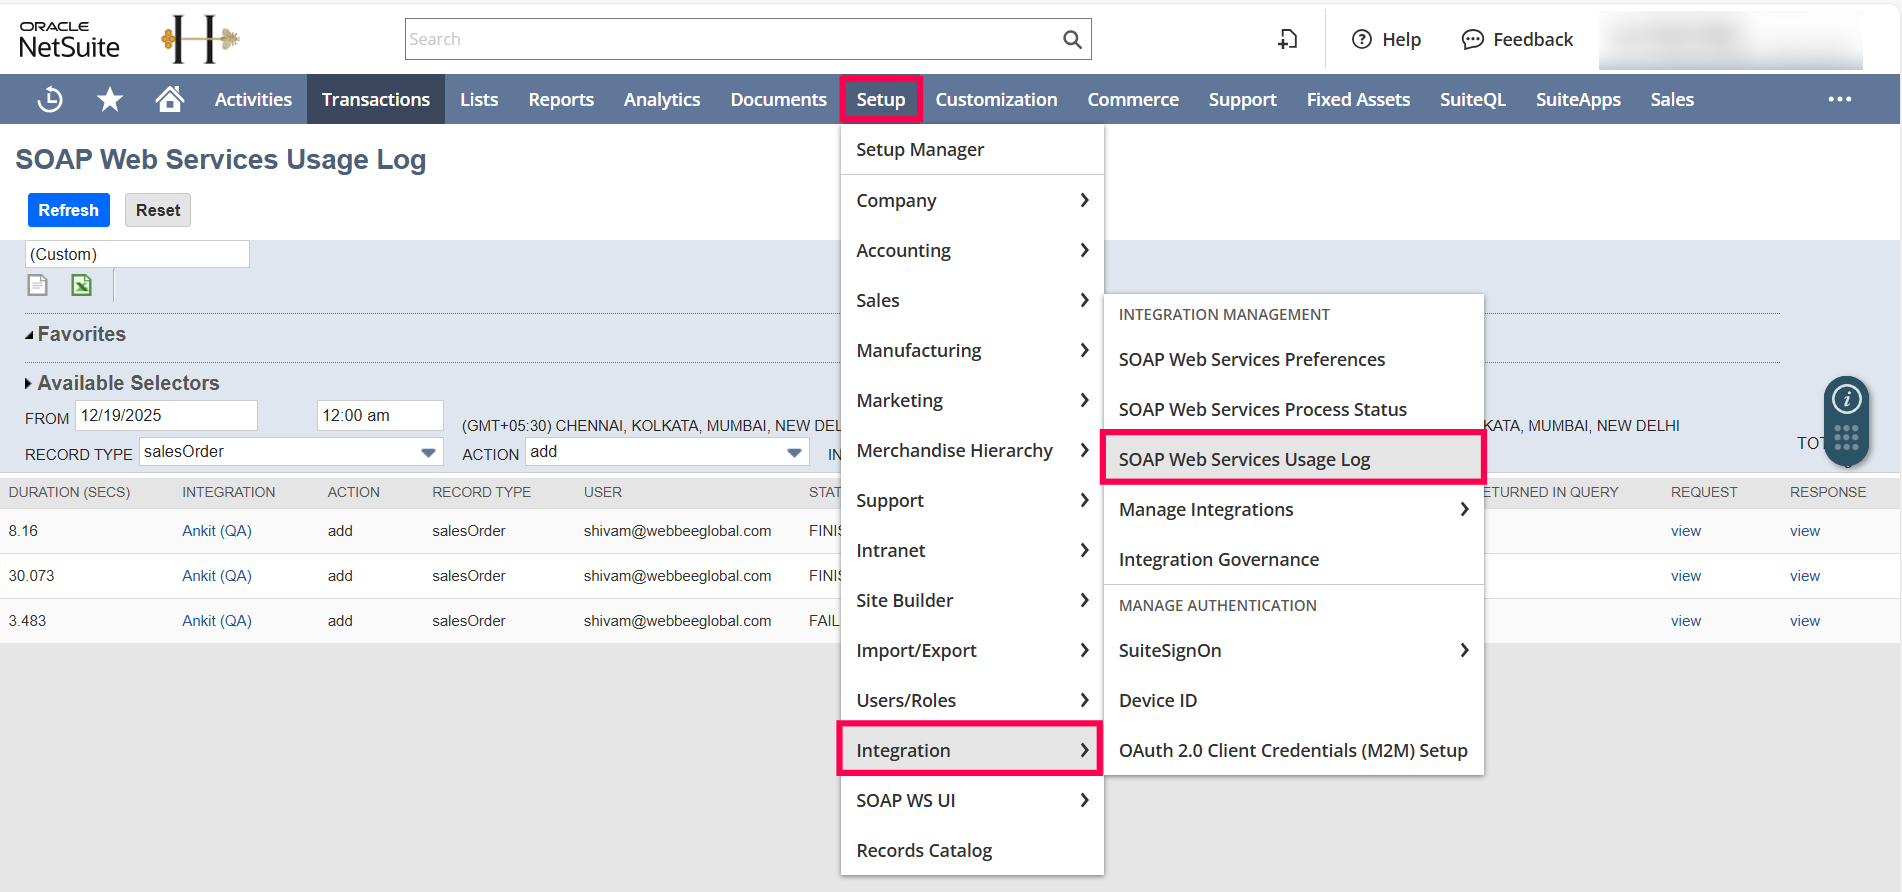The width and height of the screenshot is (1902, 892).
Task: Open the Create New icon in header
Action: pyautogui.click(x=1288, y=39)
